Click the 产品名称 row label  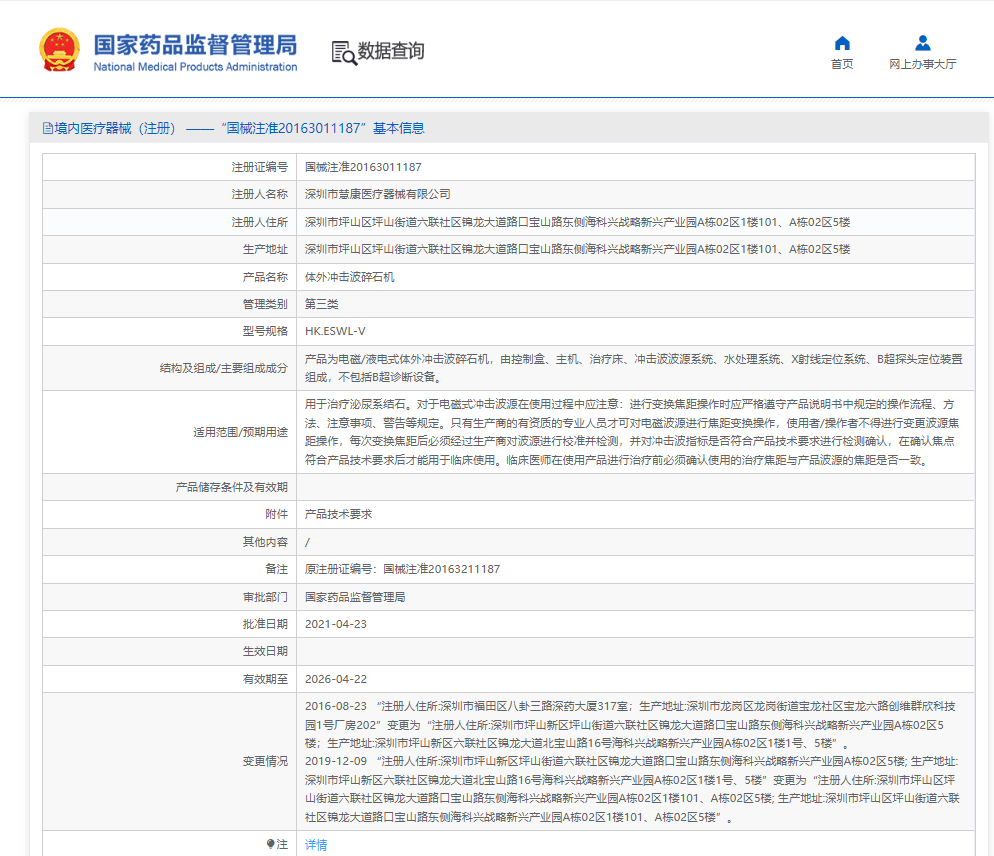click(x=265, y=277)
